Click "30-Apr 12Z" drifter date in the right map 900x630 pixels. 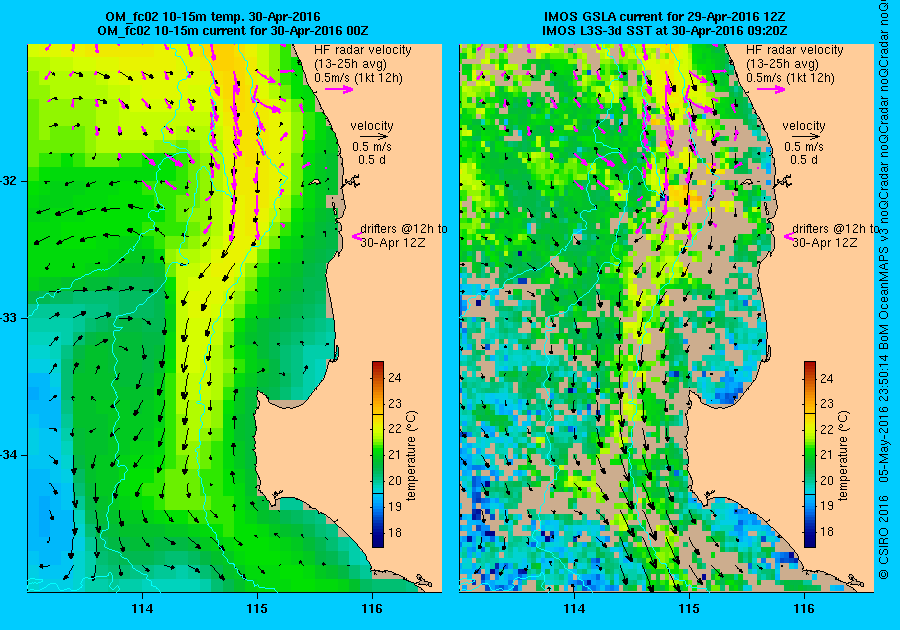pos(825,243)
